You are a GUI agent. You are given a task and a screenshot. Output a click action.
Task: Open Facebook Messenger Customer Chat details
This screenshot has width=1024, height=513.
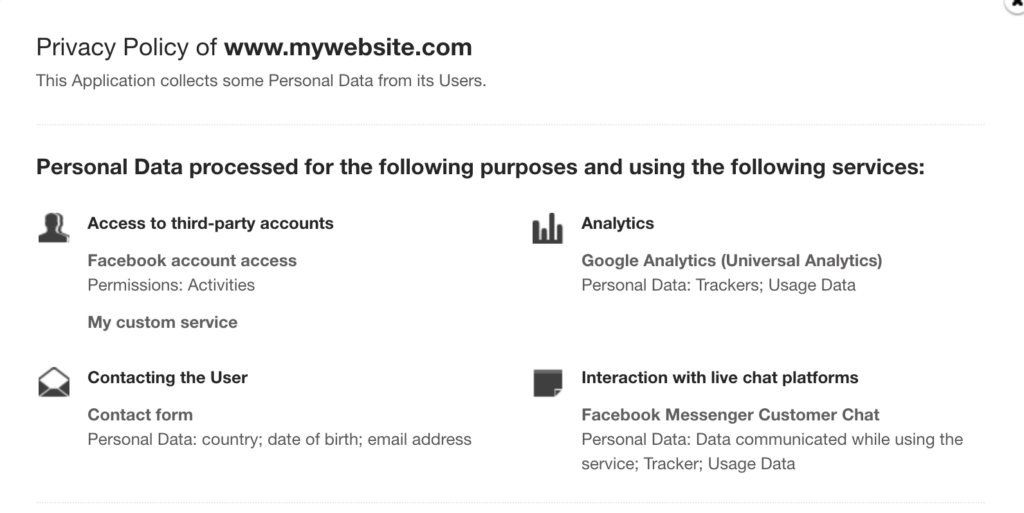730,414
